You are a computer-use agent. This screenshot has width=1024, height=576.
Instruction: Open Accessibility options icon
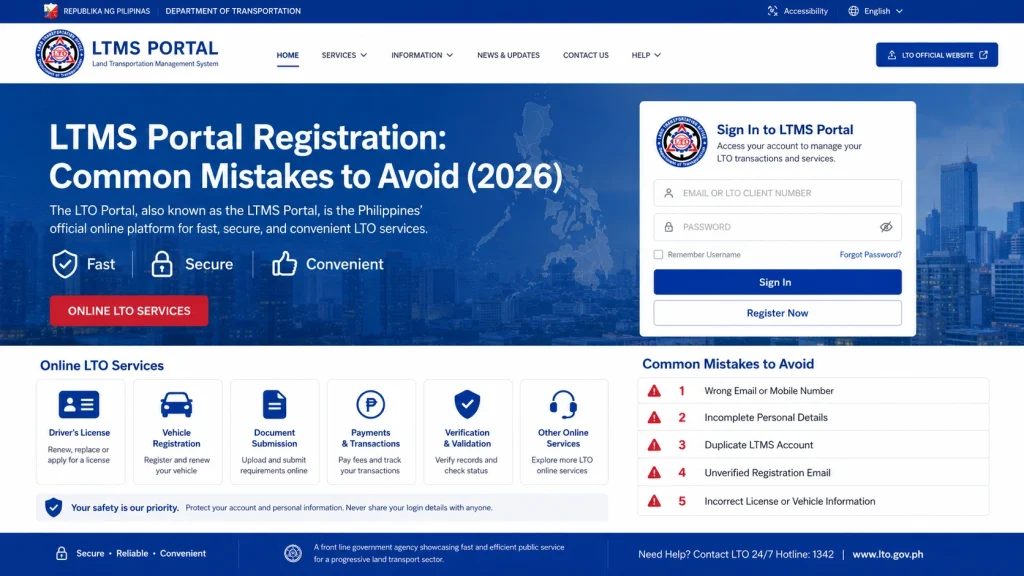coord(773,11)
